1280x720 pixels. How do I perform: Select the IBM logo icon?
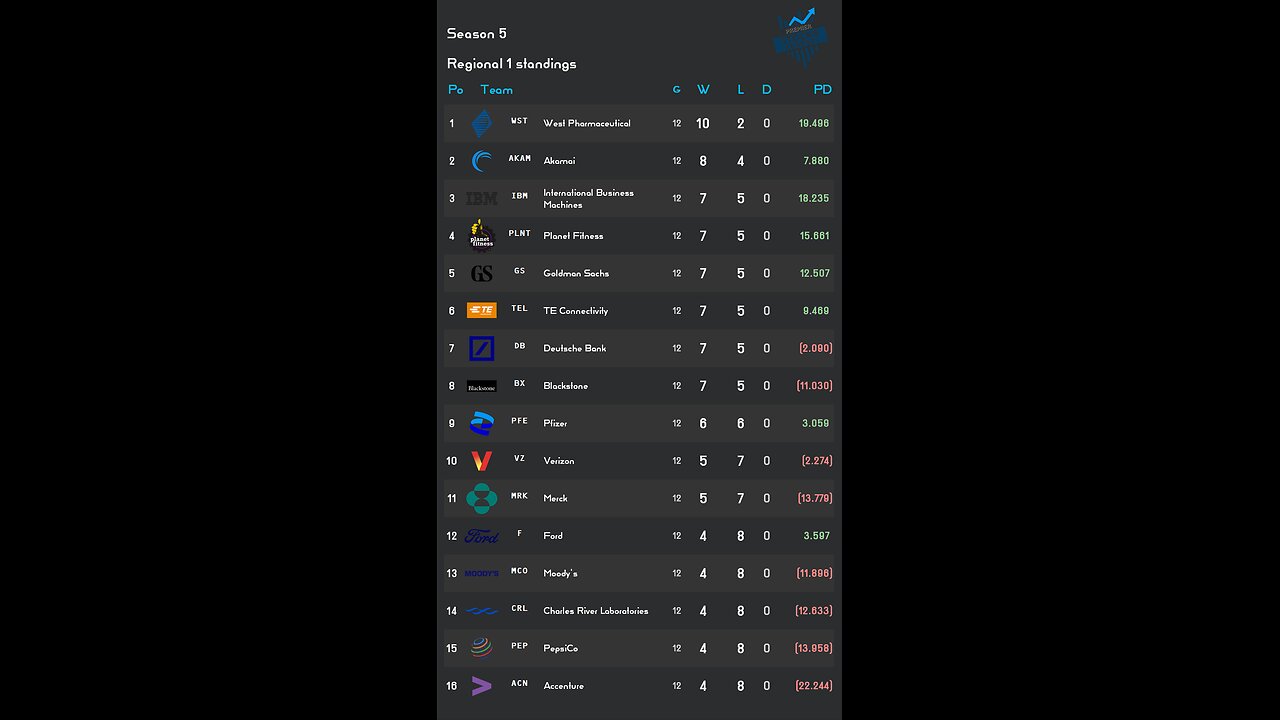481,198
